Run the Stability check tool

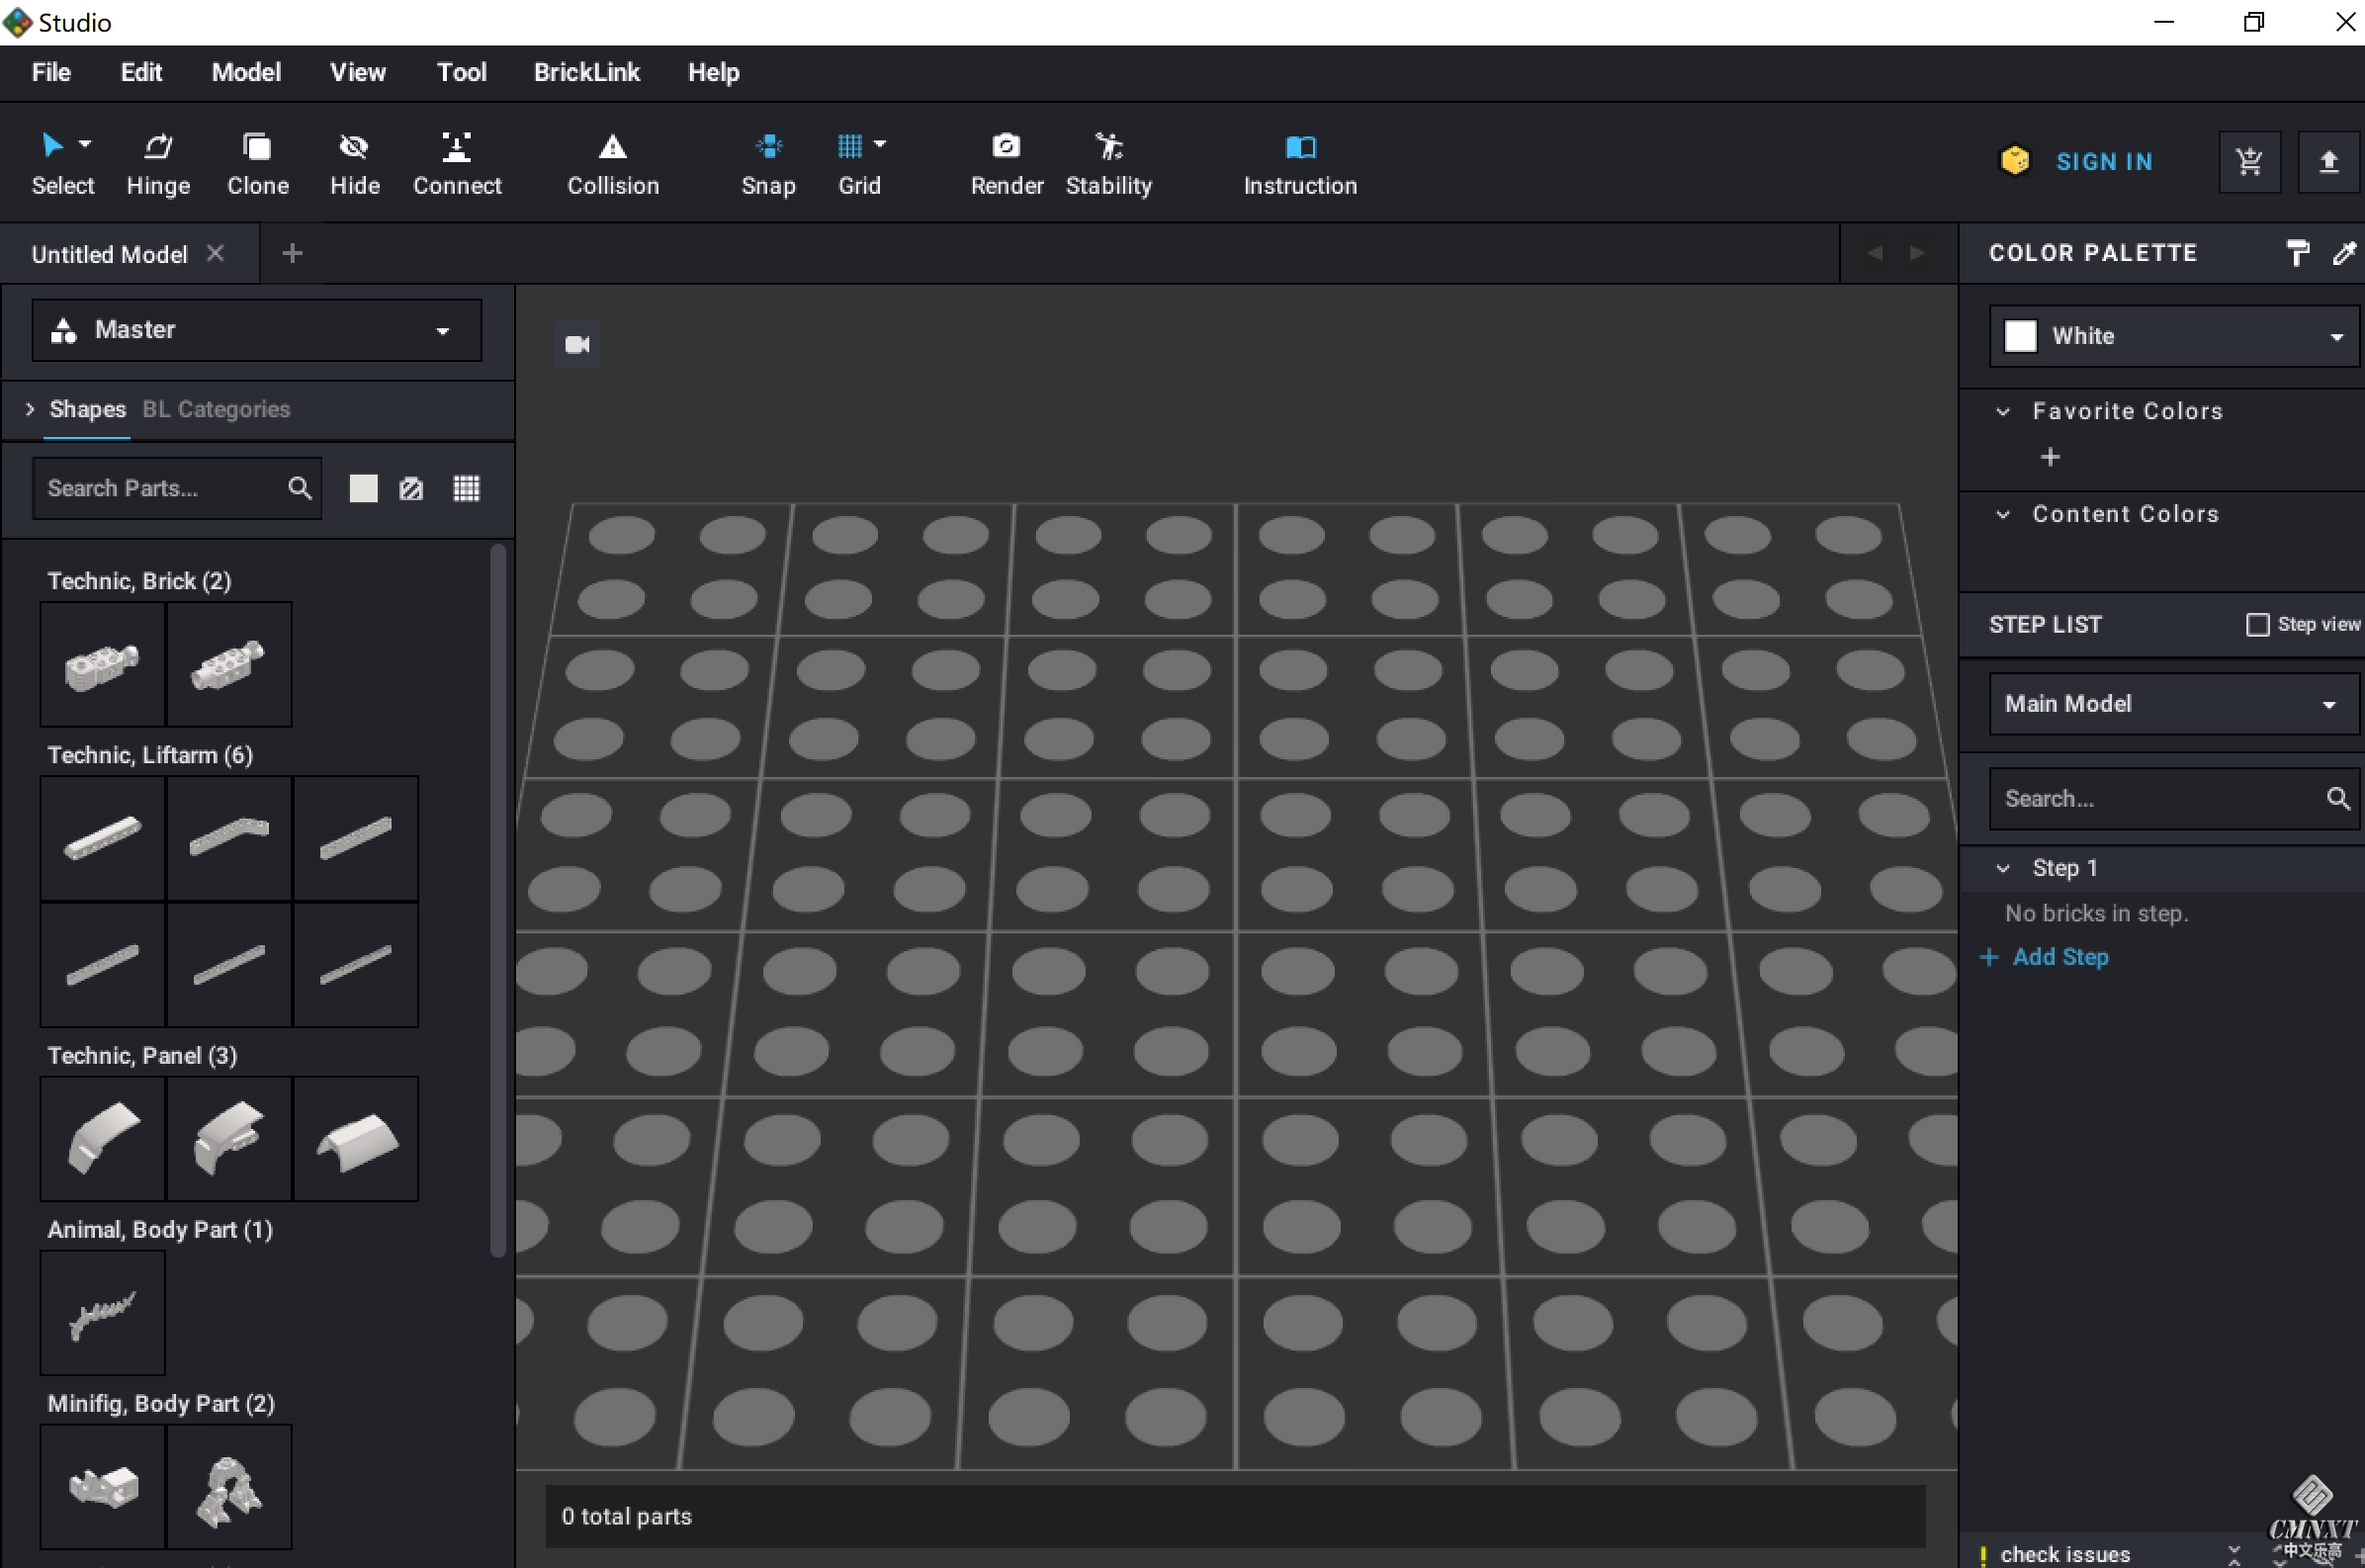[1108, 163]
